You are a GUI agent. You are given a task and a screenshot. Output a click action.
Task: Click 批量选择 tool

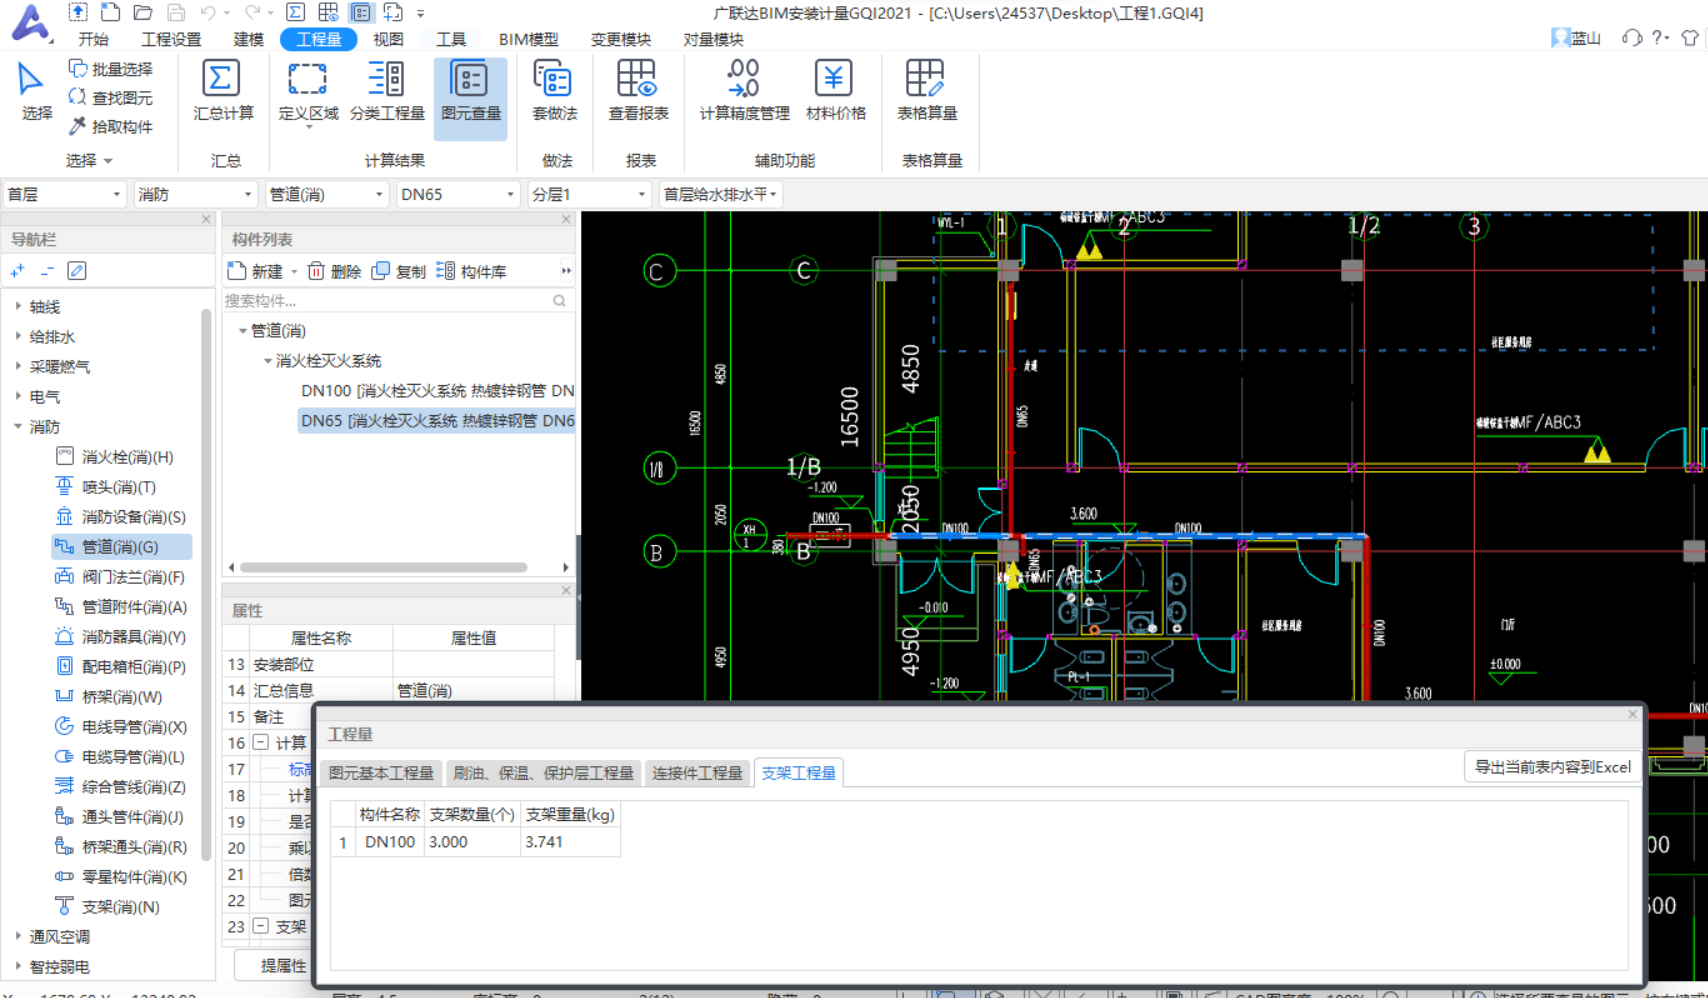point(111,69)
